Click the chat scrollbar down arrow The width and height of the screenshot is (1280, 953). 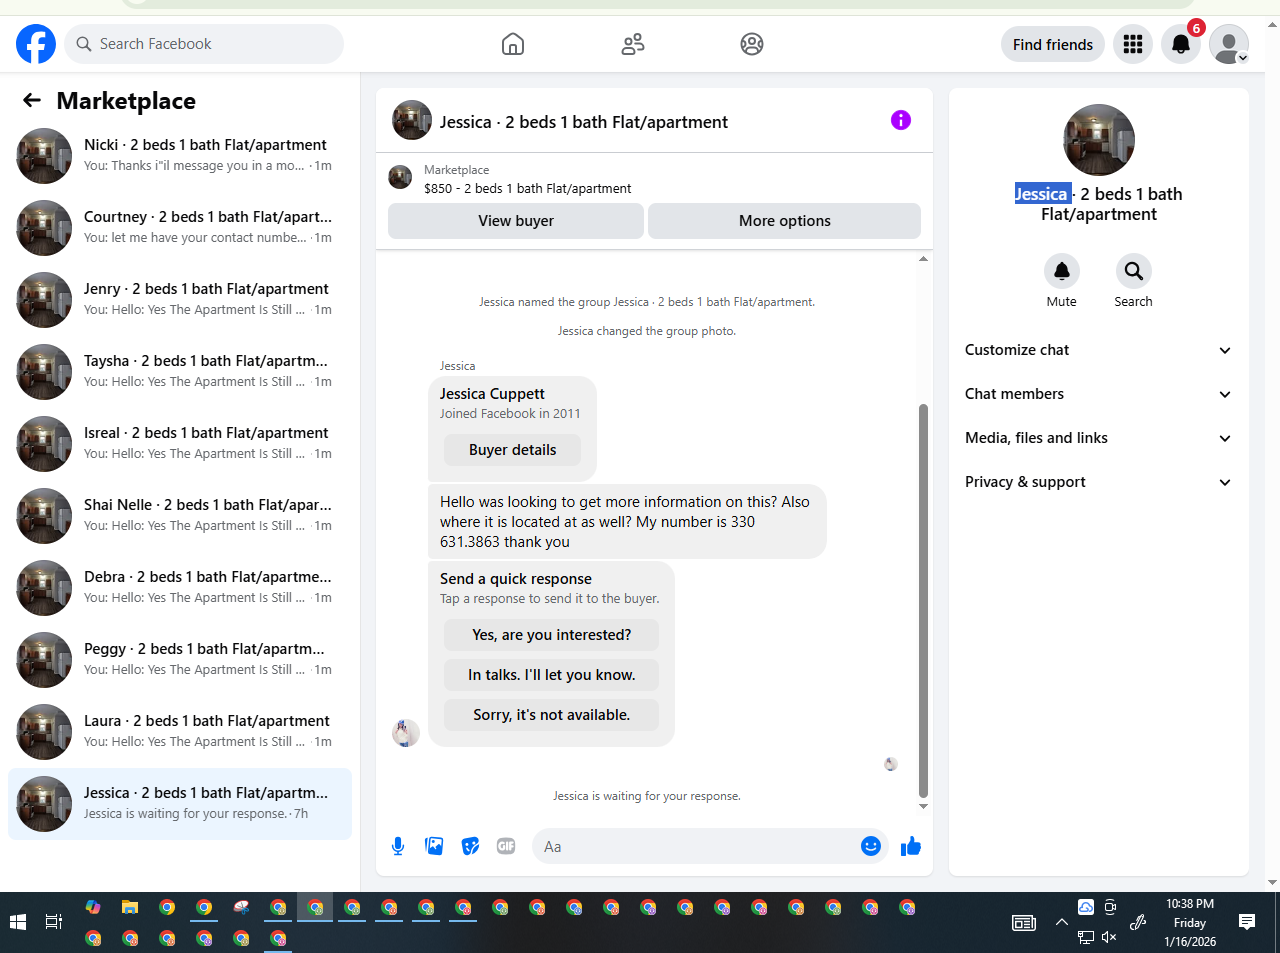(923, 806)
